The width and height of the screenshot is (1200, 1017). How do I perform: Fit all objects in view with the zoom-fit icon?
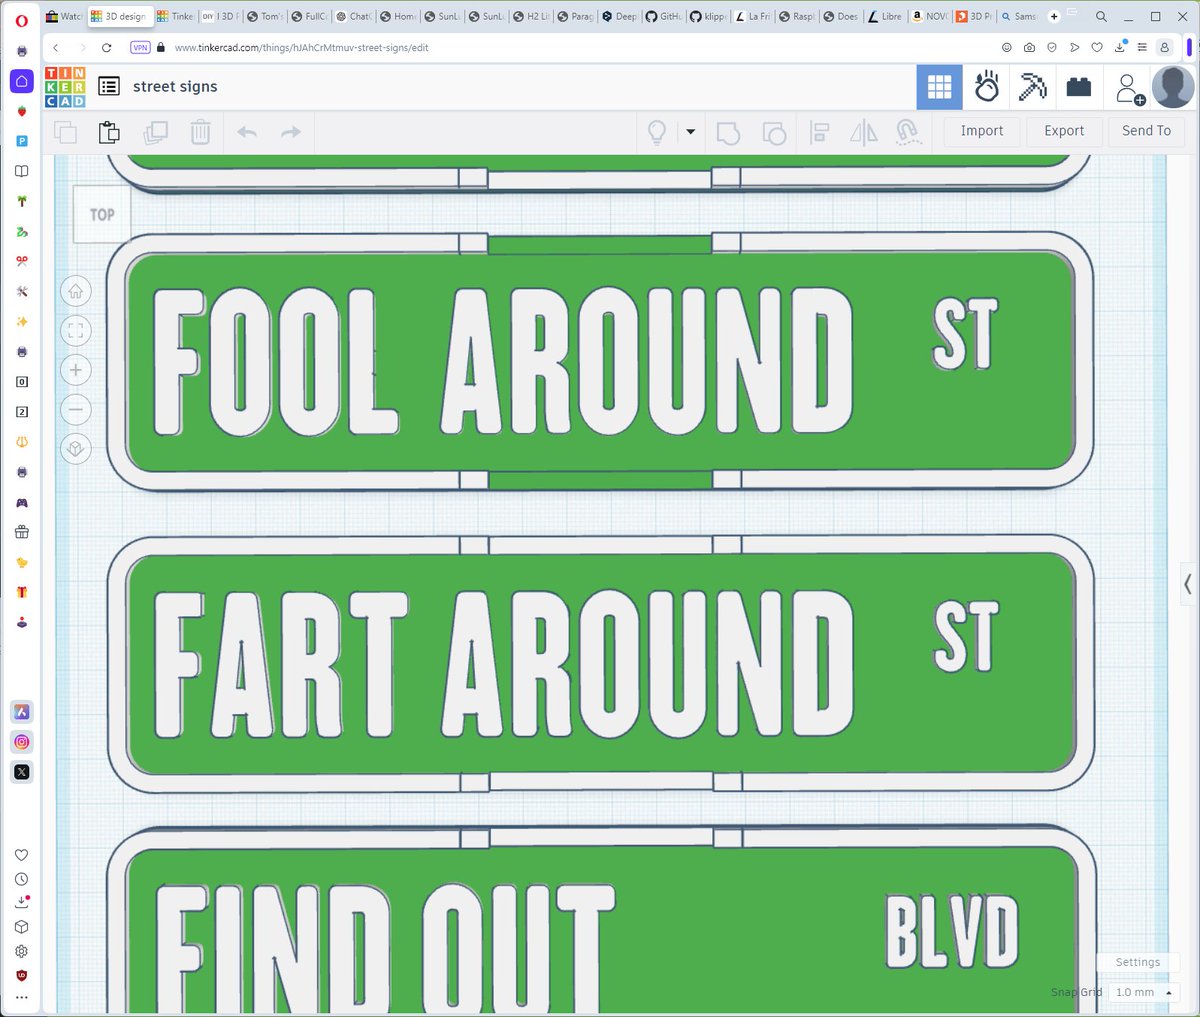point(75,330)
